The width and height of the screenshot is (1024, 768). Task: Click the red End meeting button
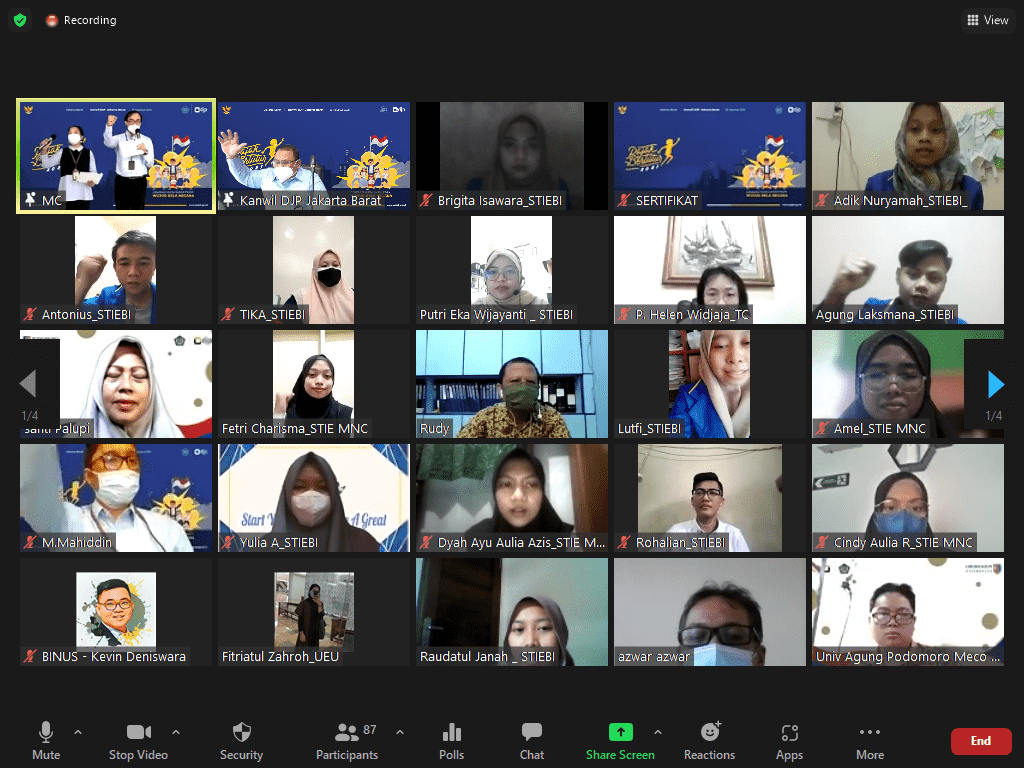click(980, 741)
